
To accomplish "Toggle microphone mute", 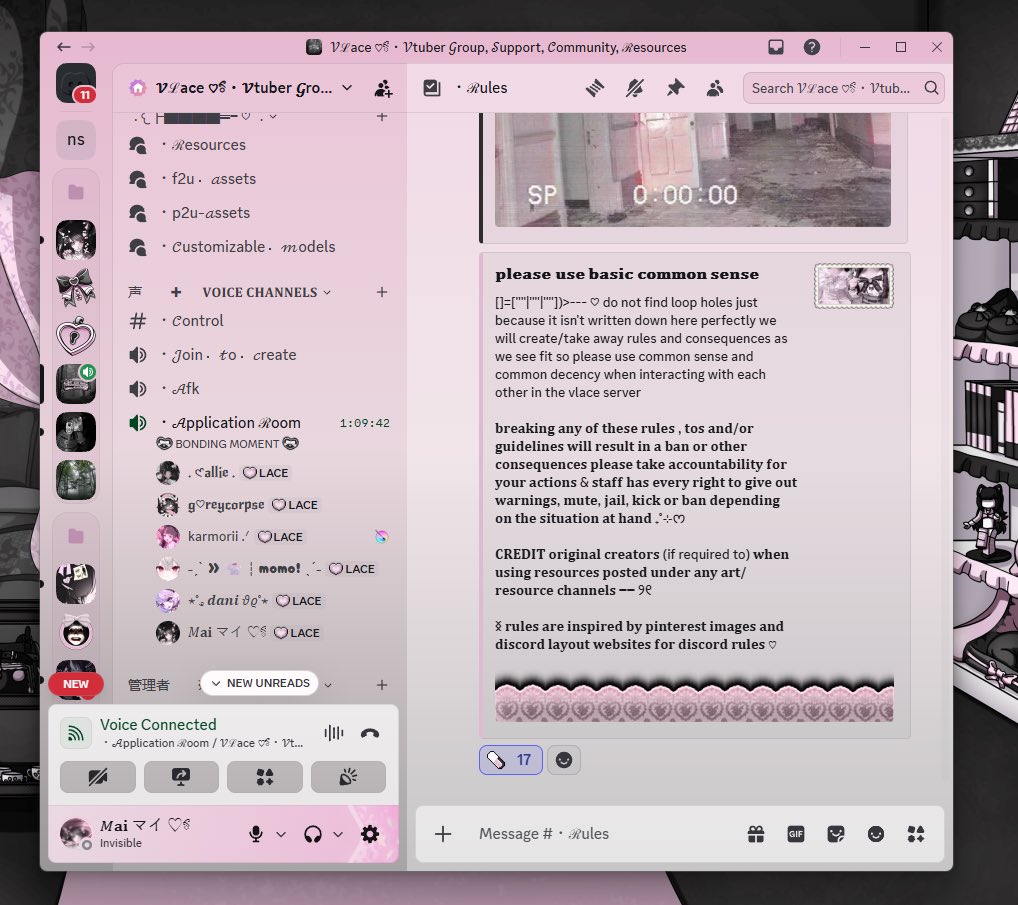I will tap(256, 834).
